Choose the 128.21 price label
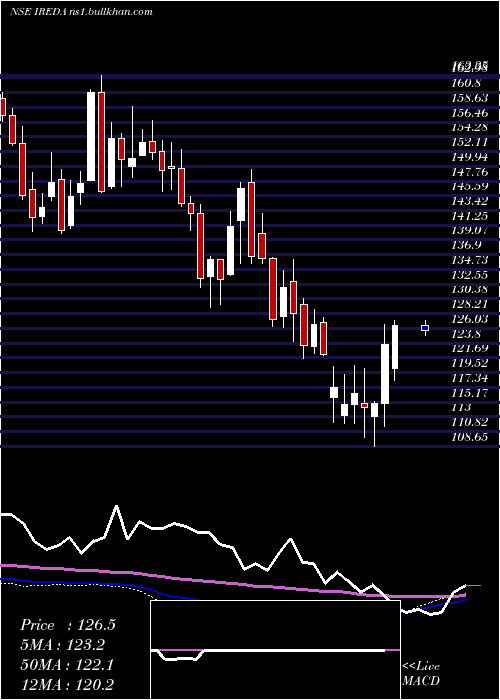This screenshot has height=700, width=500. 469,304
